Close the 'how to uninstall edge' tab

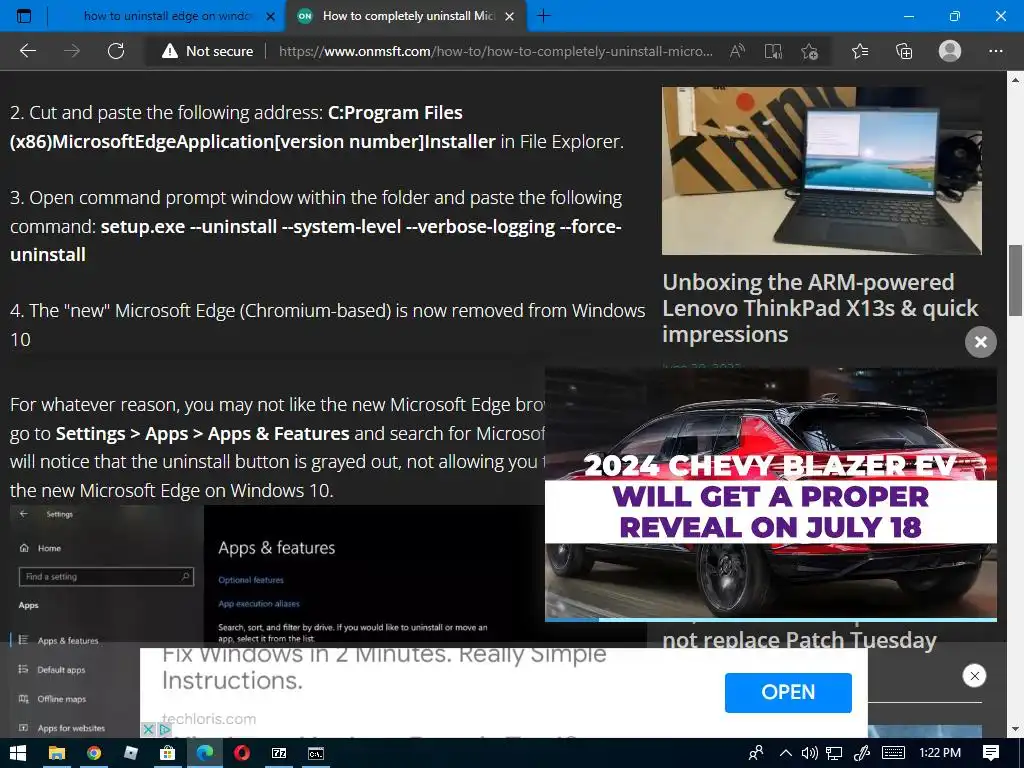(270, 16)
